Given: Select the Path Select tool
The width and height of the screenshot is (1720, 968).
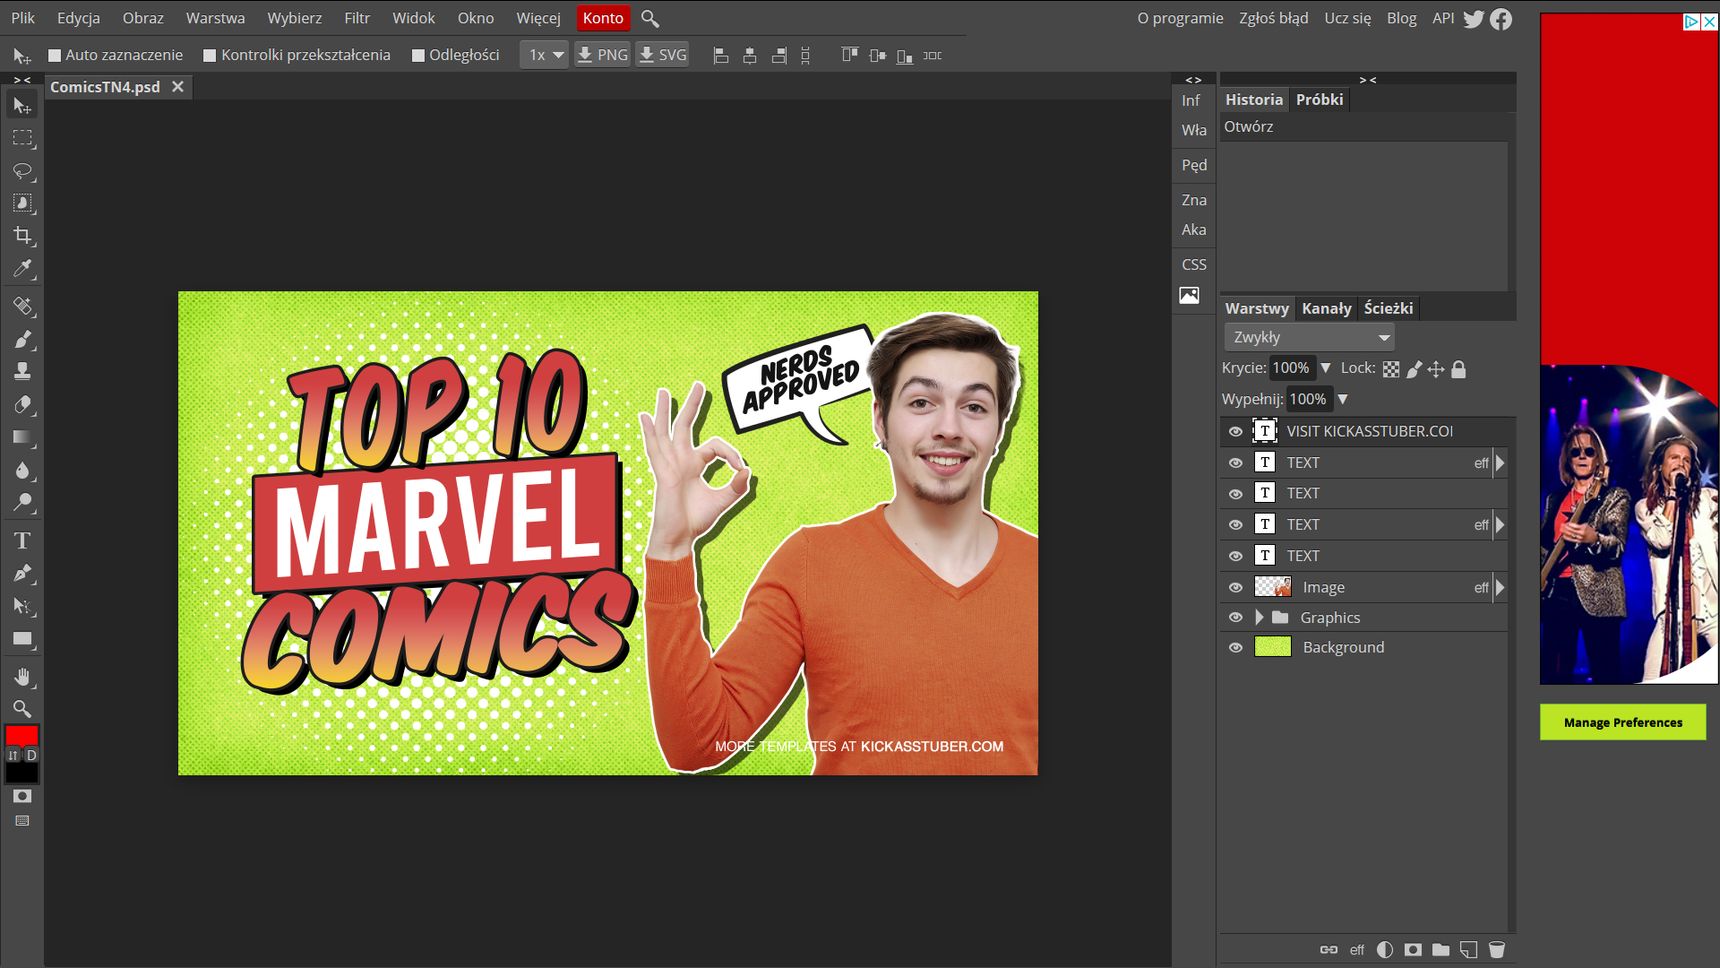Looking at the screenshot, I should (x=22, y=606).
